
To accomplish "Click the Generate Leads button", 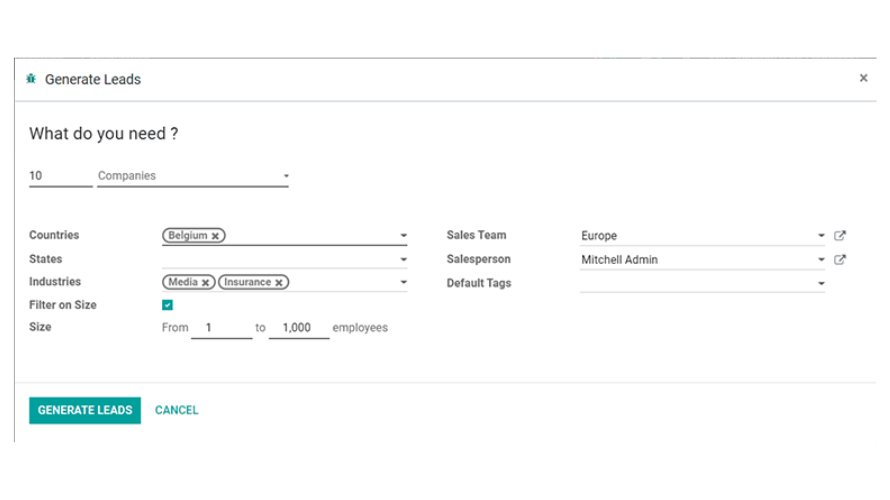I will coord(85,410).
